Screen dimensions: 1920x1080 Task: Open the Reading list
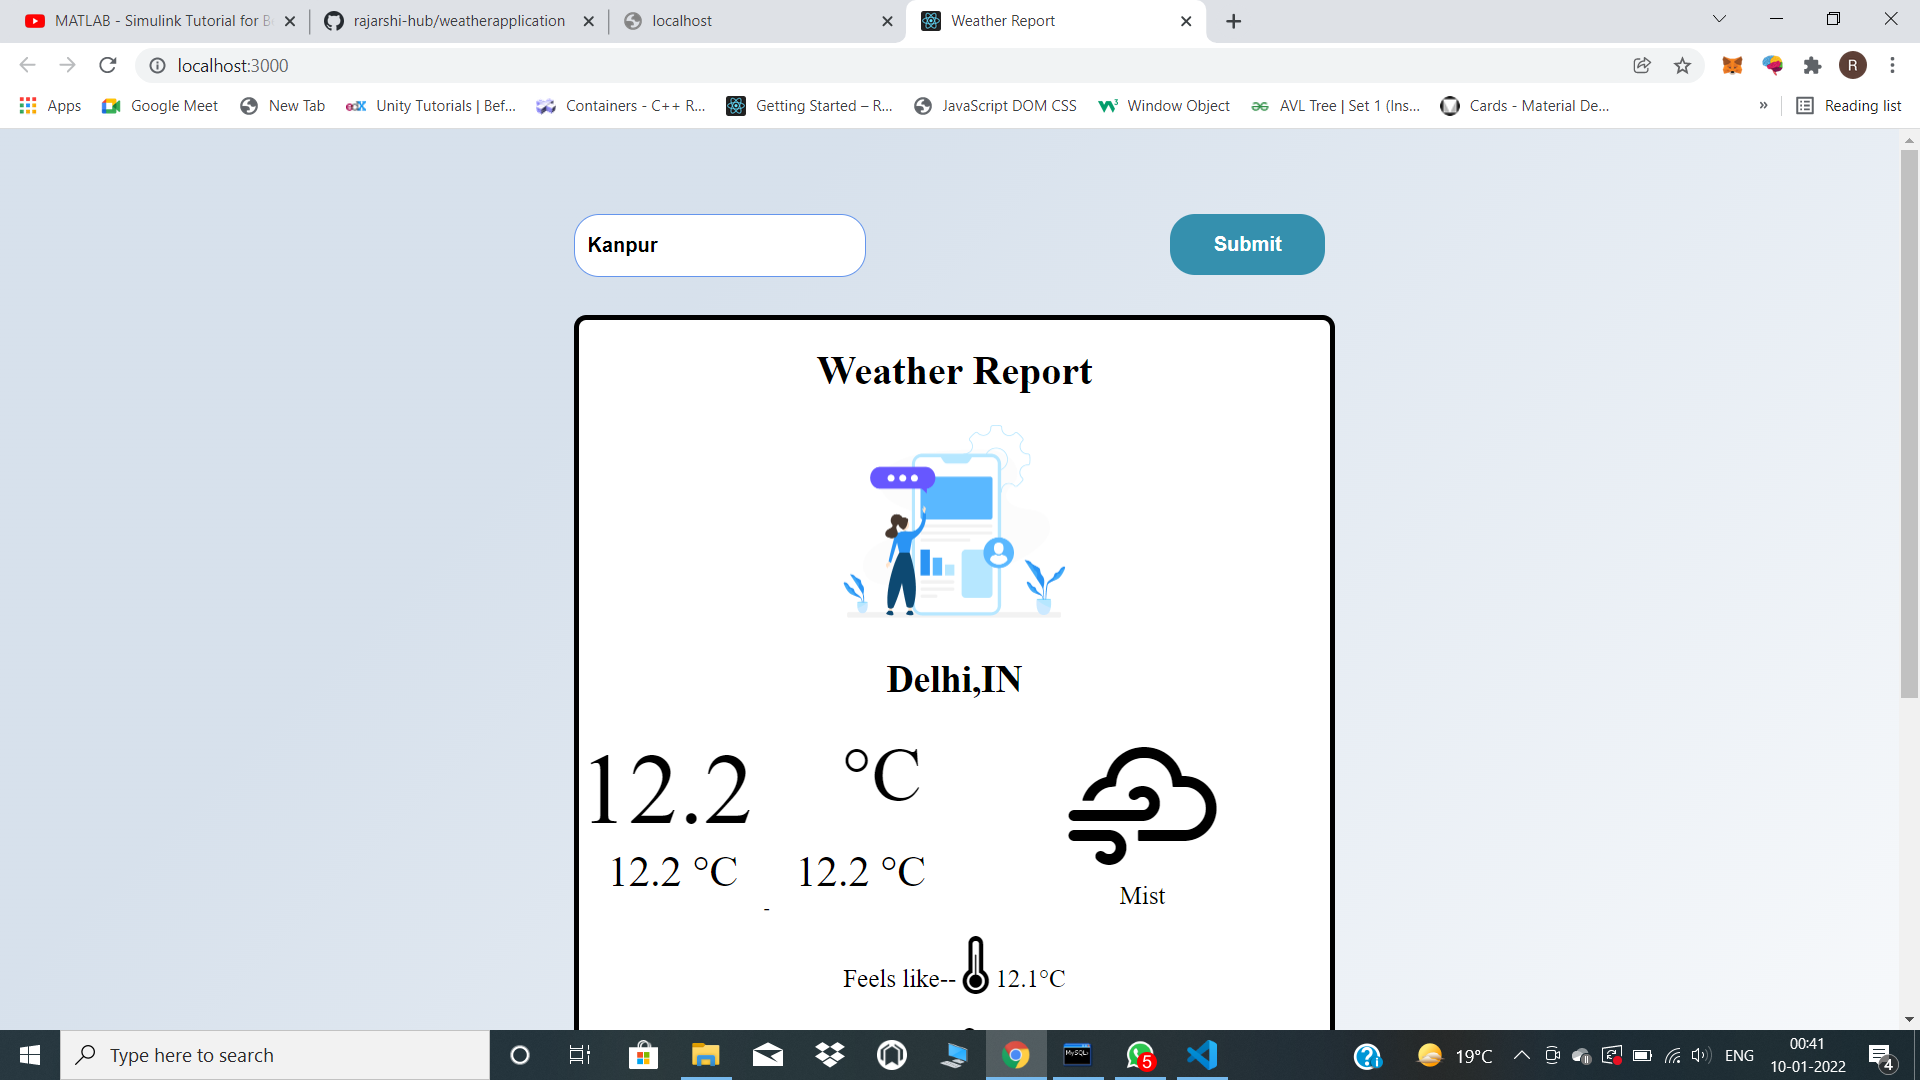(1849, 105)
